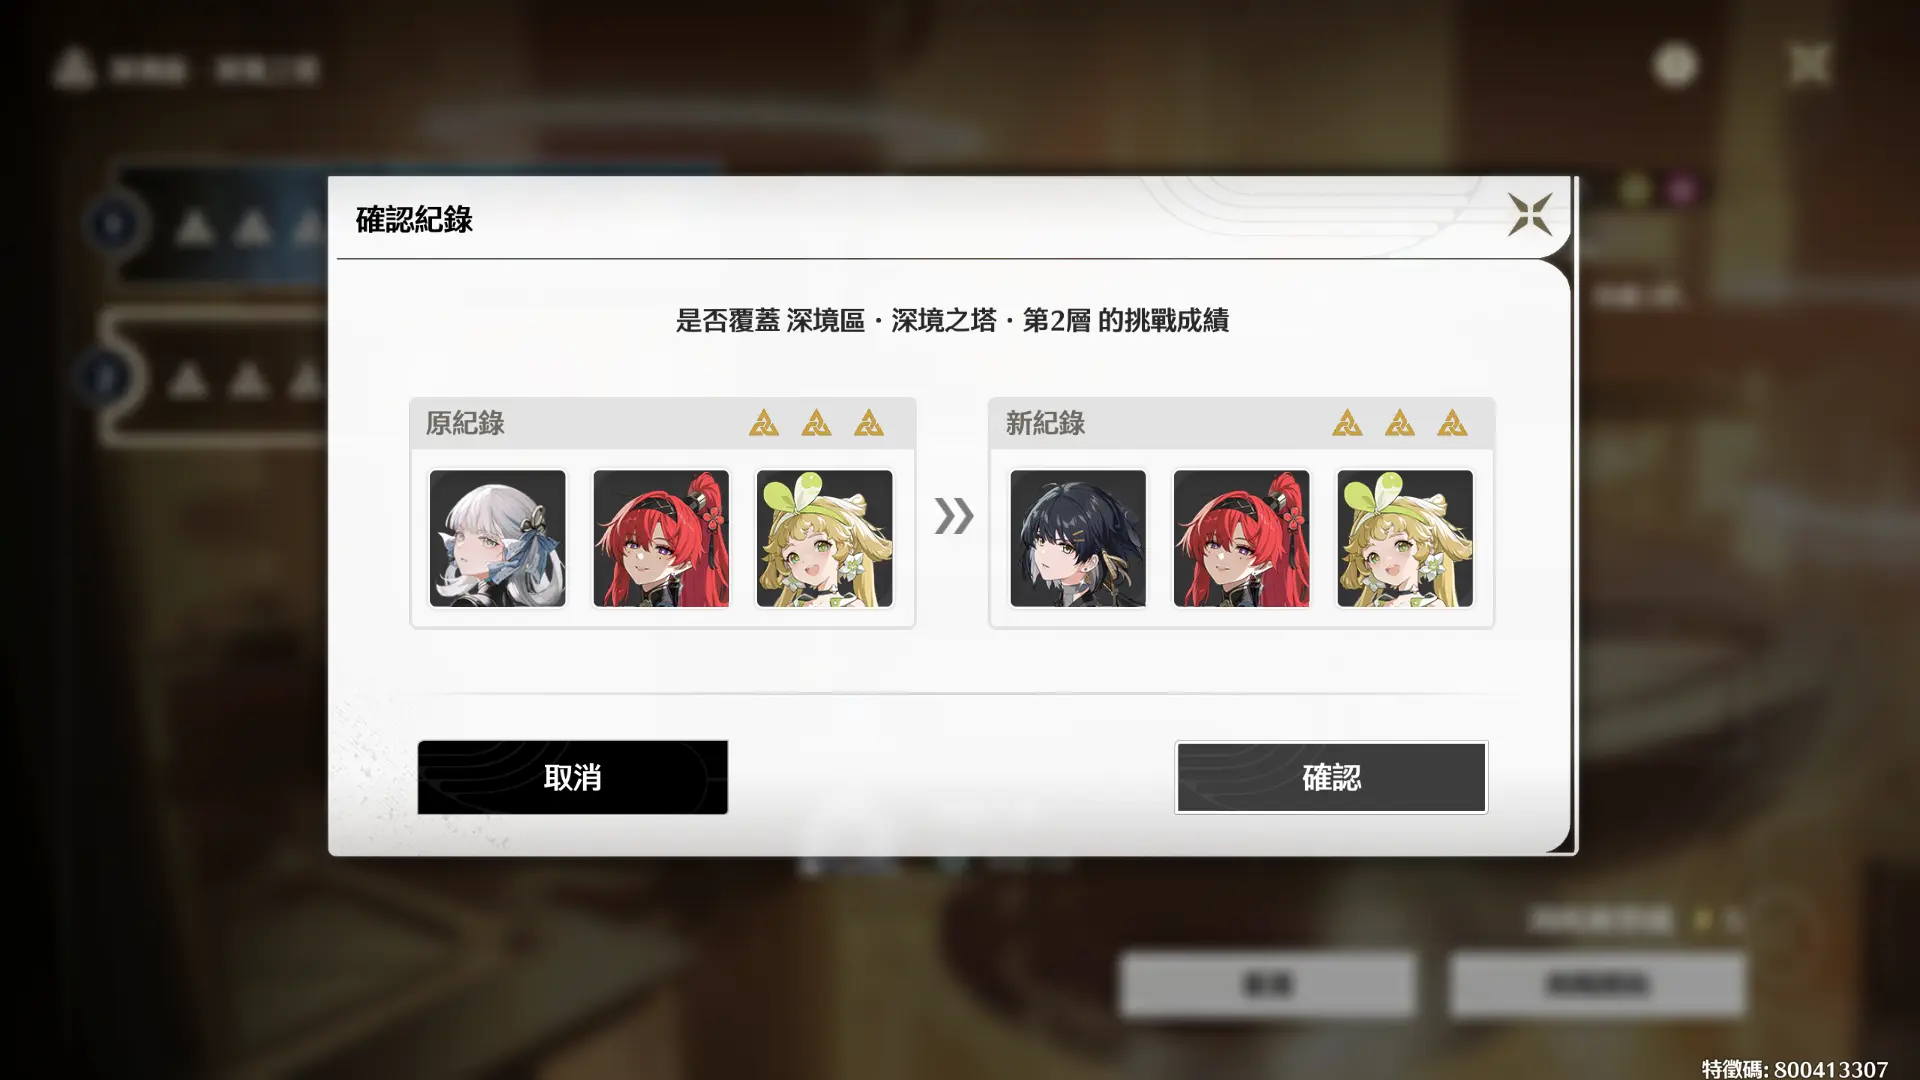
Task: Select blonde character portrait in 新紀錄
Action: [x=1405, y=539]
